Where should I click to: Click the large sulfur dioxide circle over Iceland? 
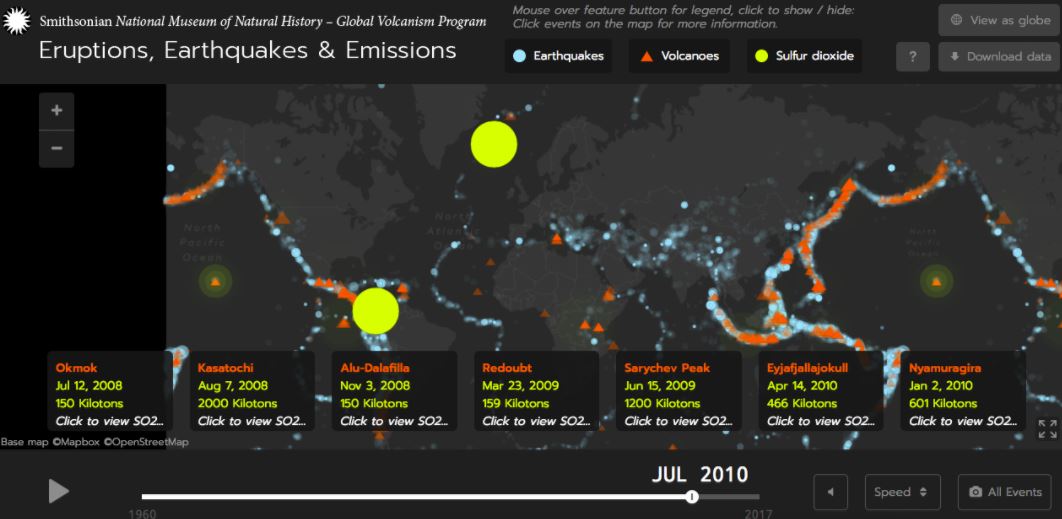point(493,144)
